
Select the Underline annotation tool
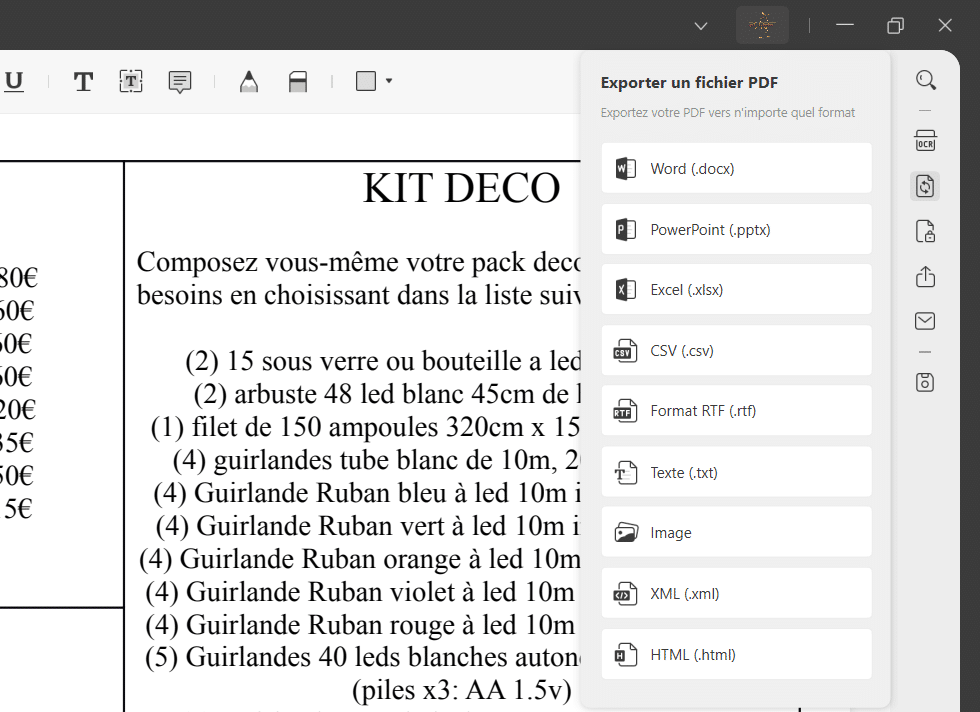pos(14,81)
